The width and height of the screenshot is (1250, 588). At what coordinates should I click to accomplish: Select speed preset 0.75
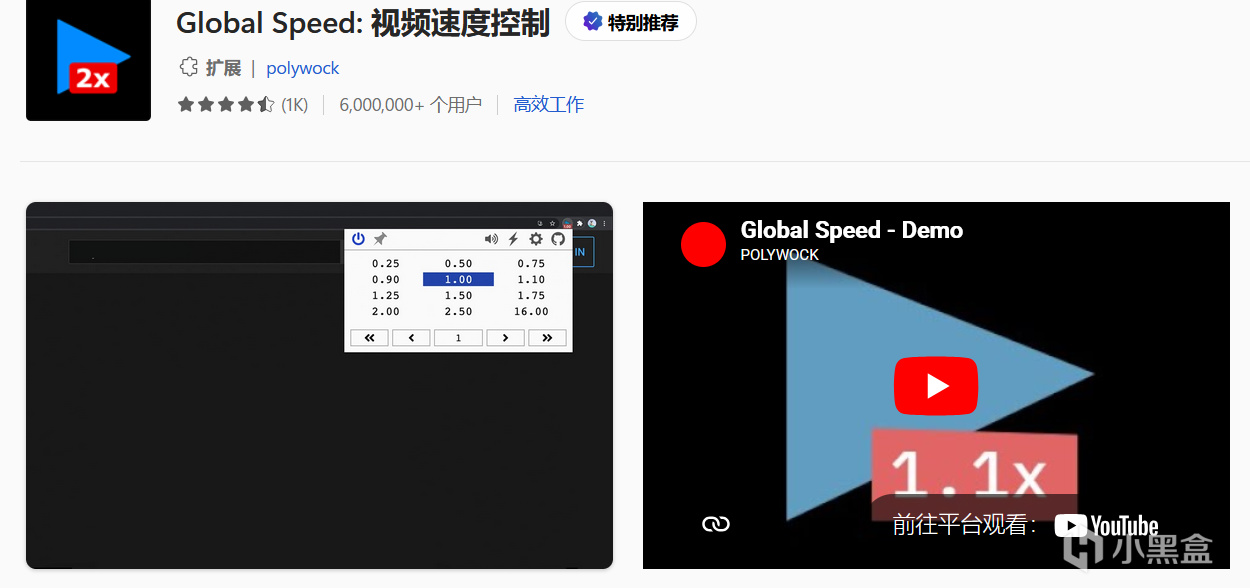coord(531,264)
